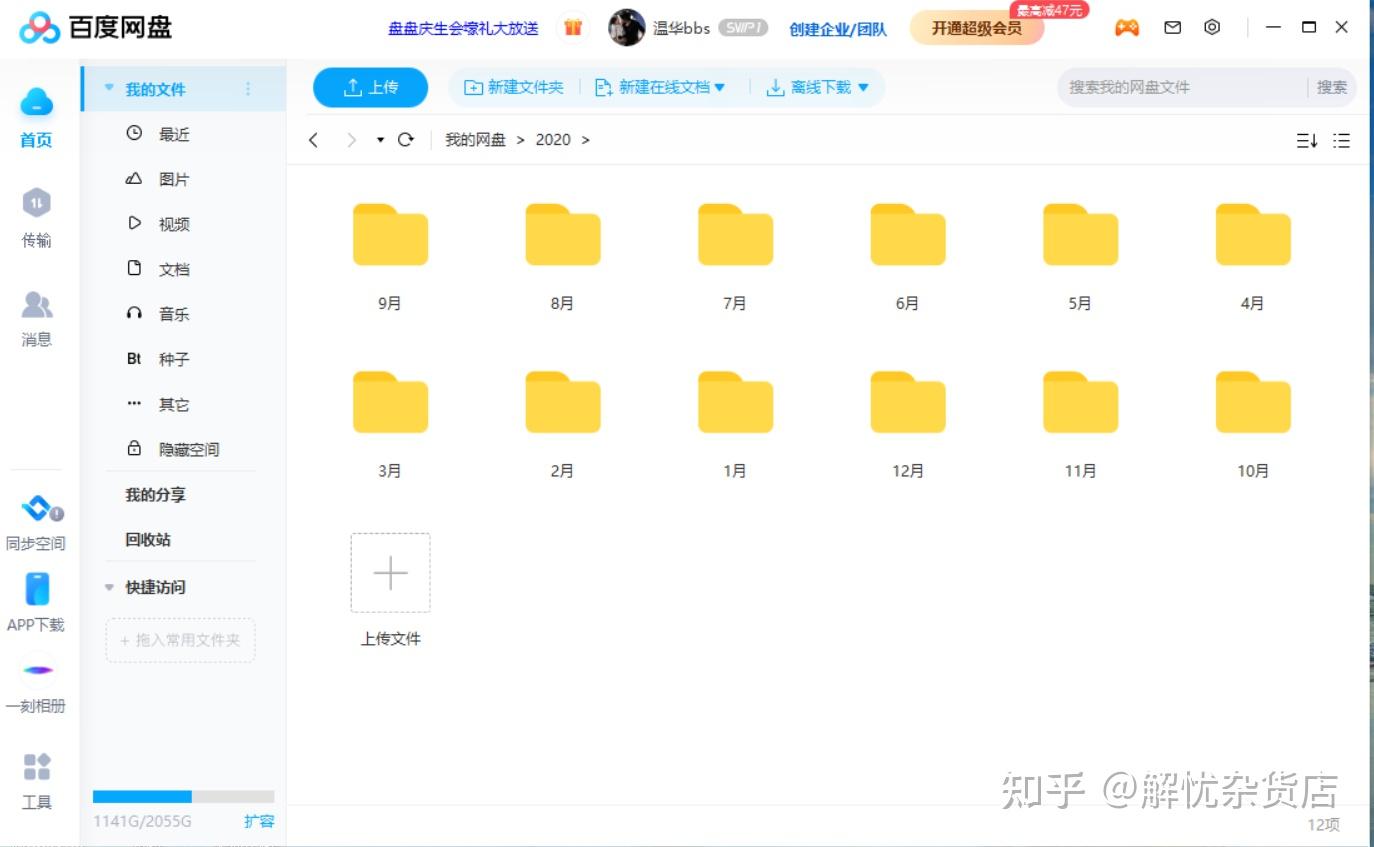Open the navigation history dropdown arrow
The image size is (1374, 847).
click(380, 140)
